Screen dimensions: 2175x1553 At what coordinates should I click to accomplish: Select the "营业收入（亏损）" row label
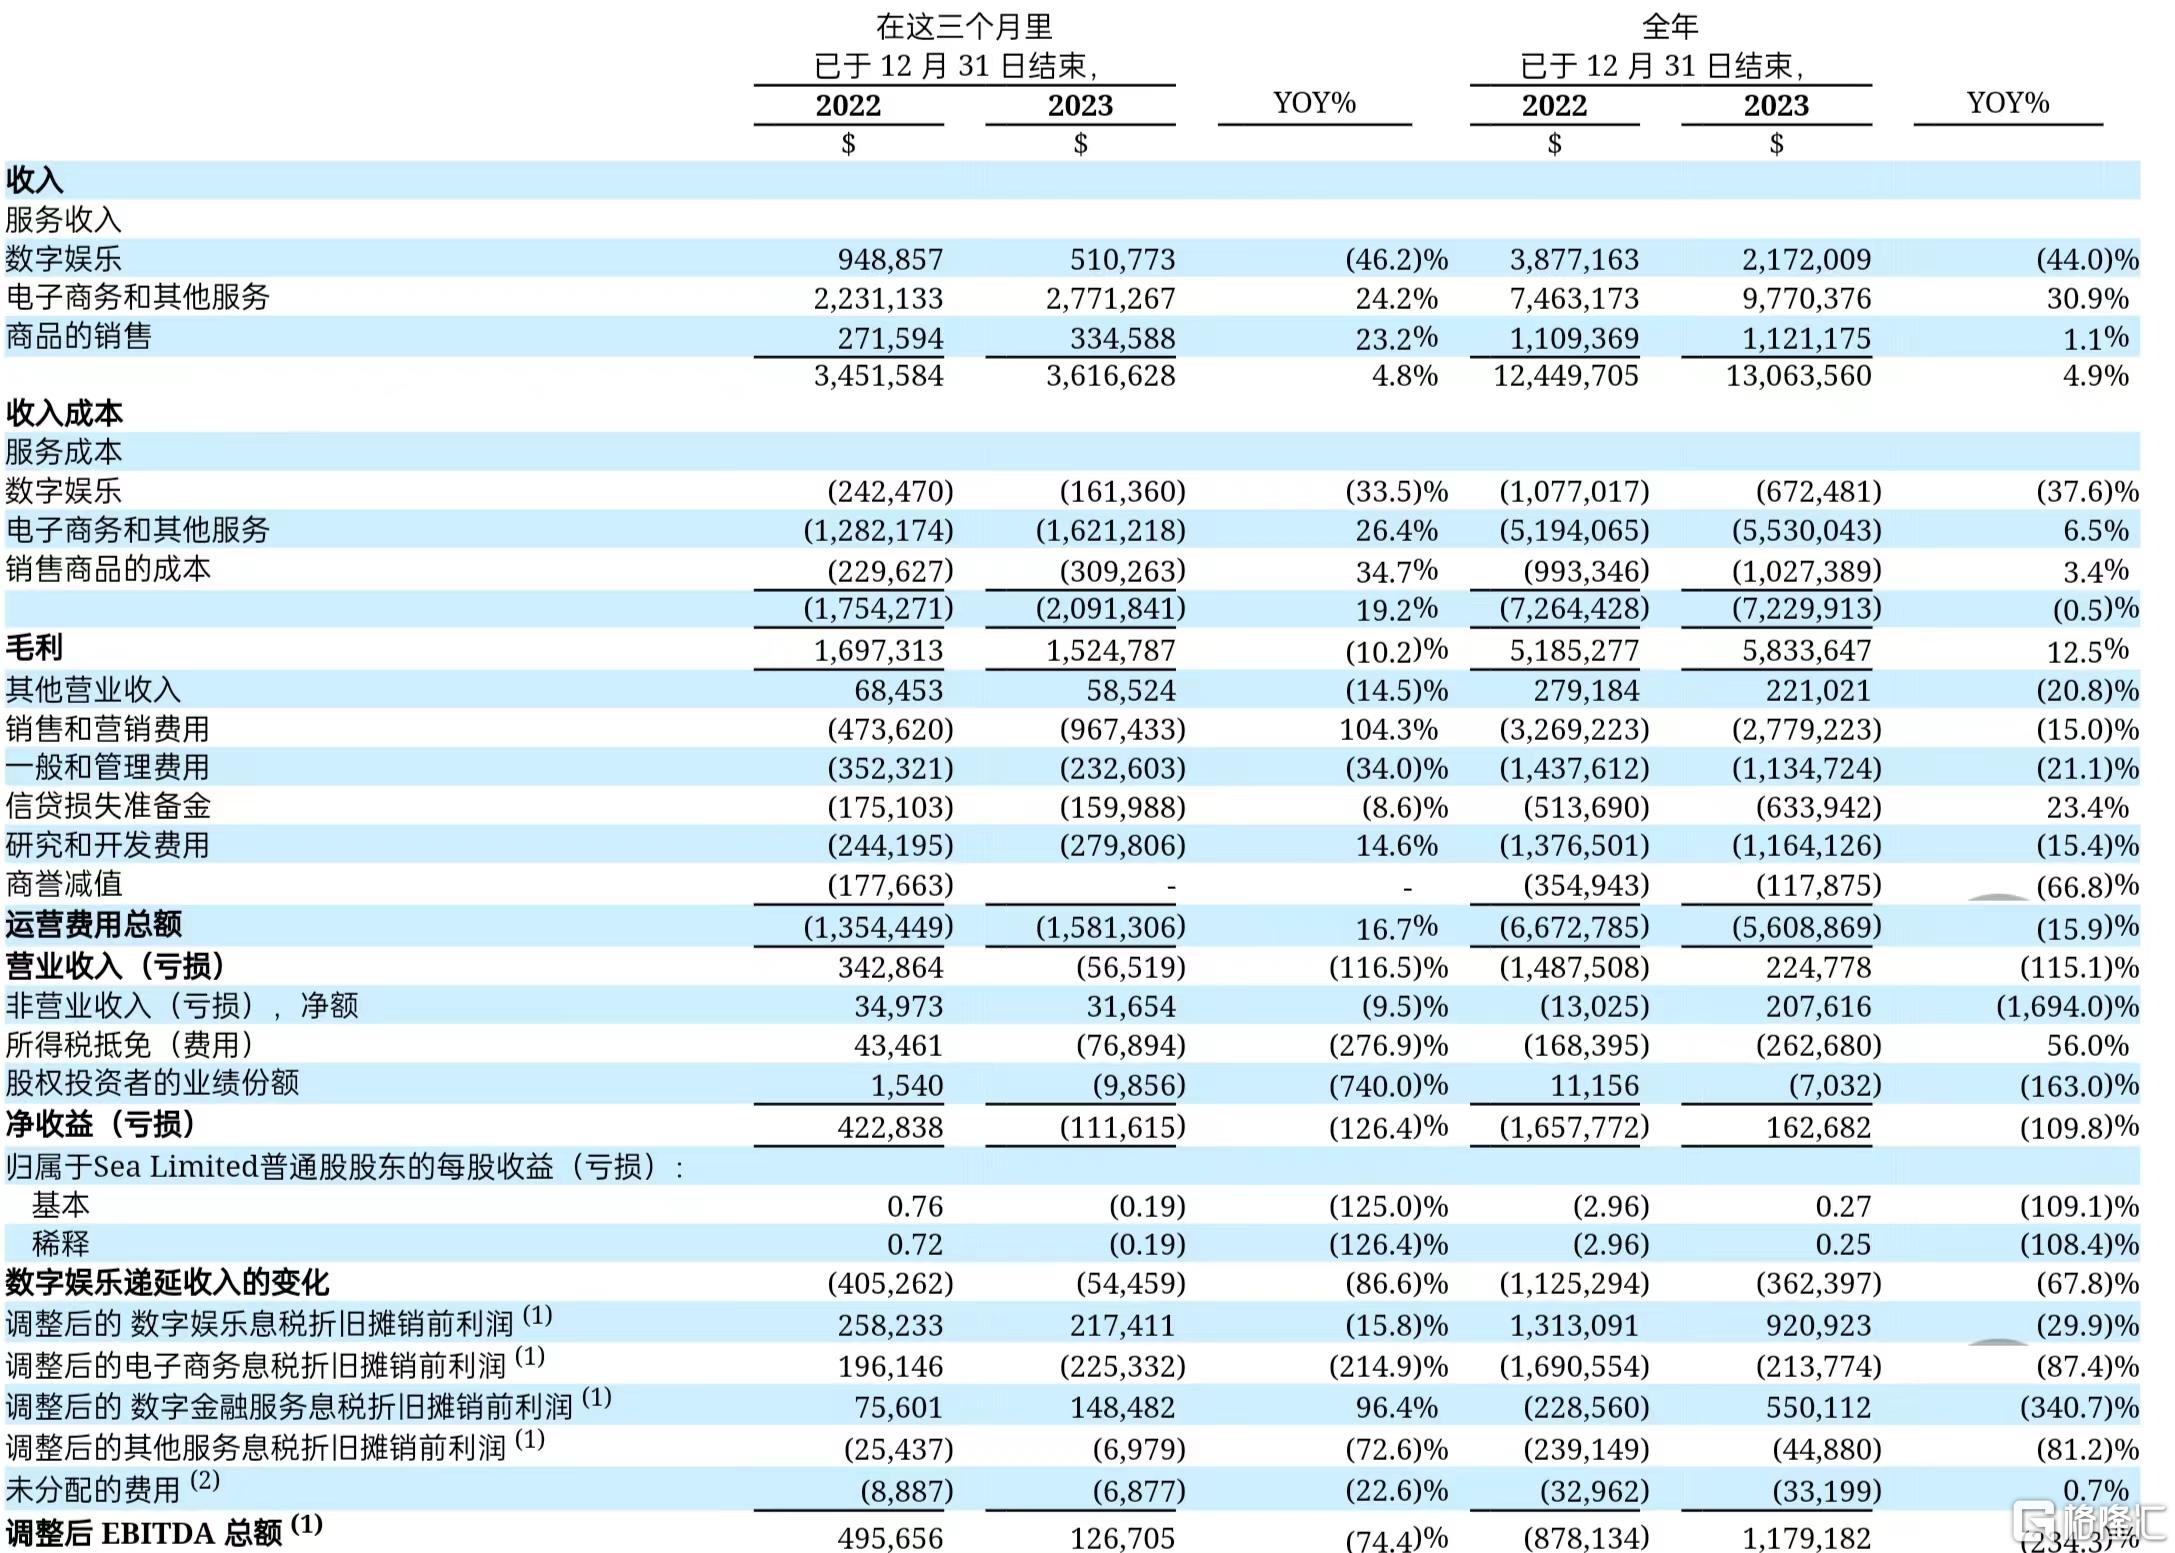coord(115,966)
